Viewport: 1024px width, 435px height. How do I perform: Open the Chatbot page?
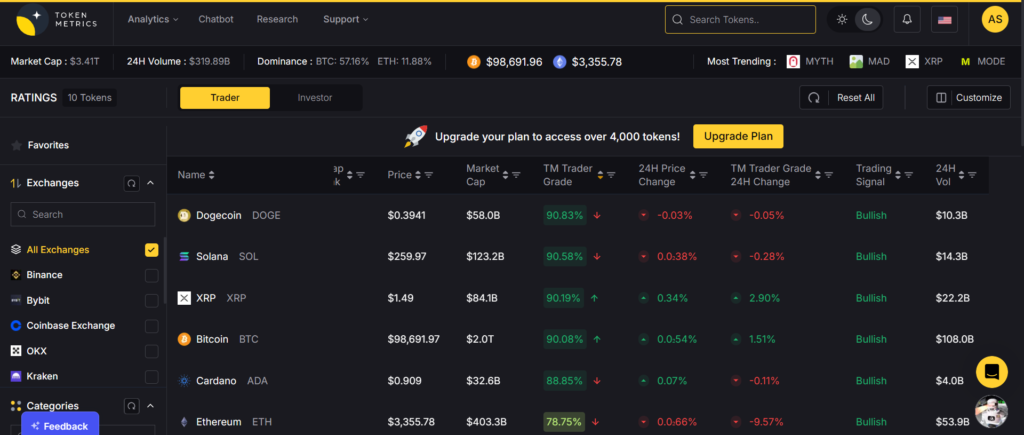(216, 20)
